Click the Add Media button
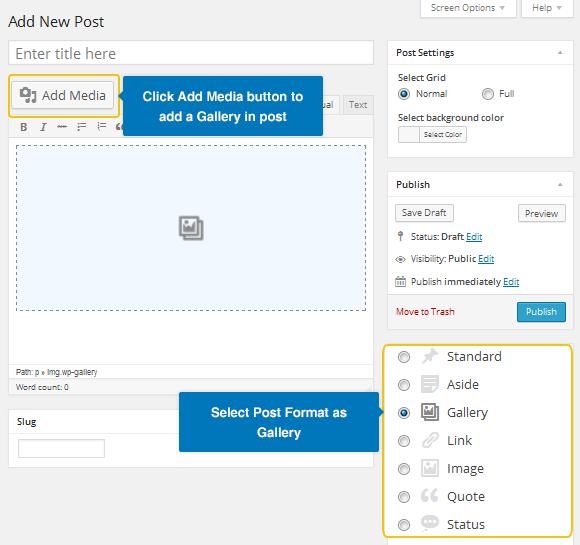The width and height of the screenshot is (580, 545). pos(63,95)
